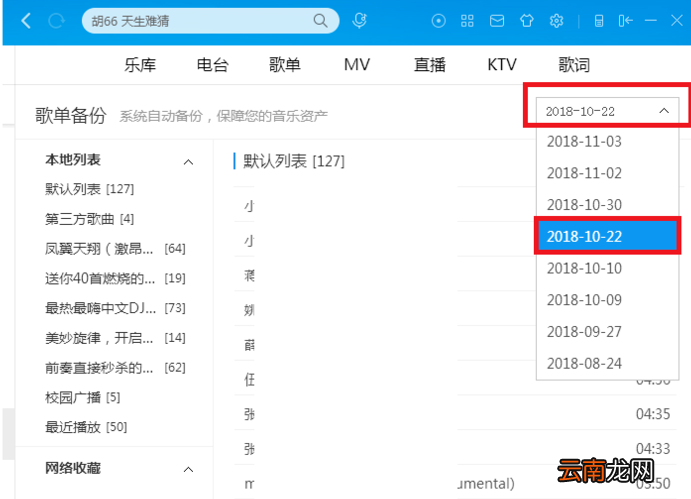691x499 pixels.
Task: Collapse the 本地列表 section chevron
Action: 188,162
